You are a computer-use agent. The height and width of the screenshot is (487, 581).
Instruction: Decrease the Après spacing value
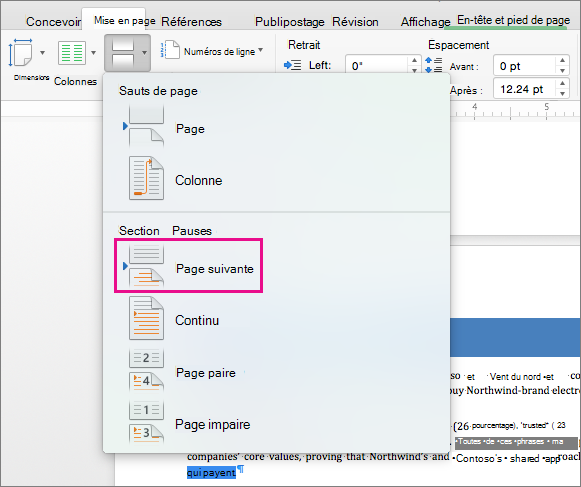(562, 93)
